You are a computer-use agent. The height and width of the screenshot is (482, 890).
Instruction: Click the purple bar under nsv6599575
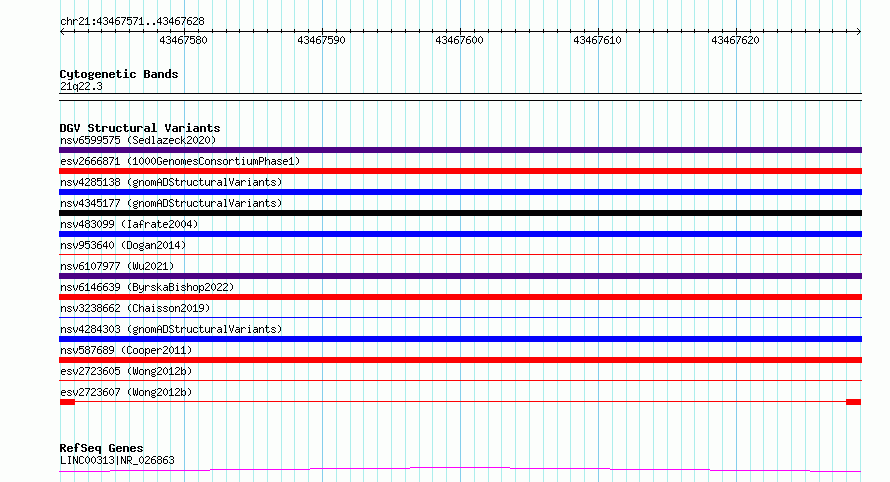point(460,150)
